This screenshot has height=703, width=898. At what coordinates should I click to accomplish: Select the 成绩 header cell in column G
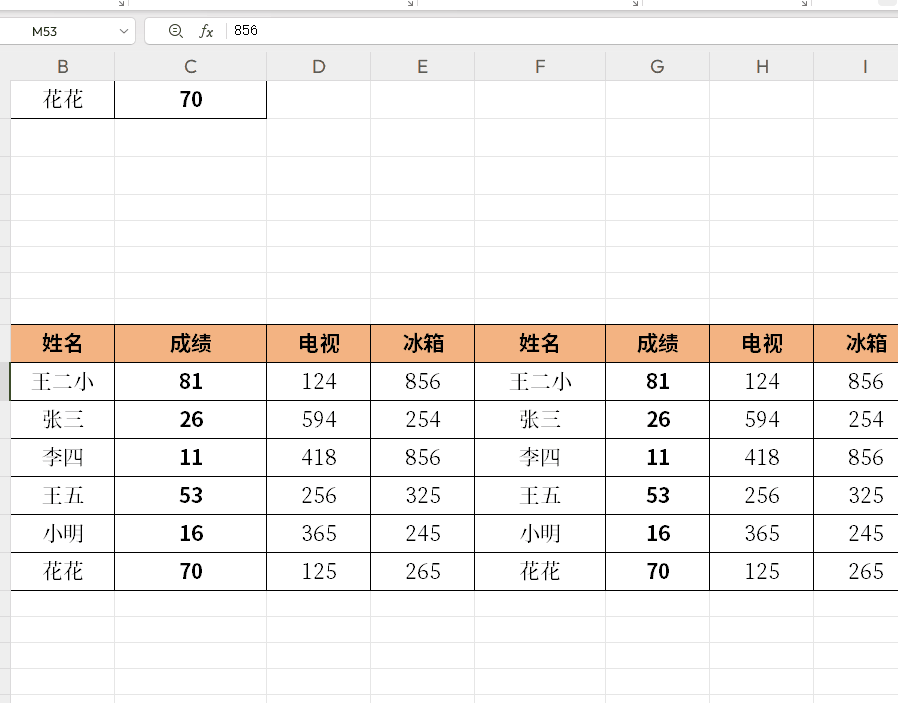coord(657,343)
